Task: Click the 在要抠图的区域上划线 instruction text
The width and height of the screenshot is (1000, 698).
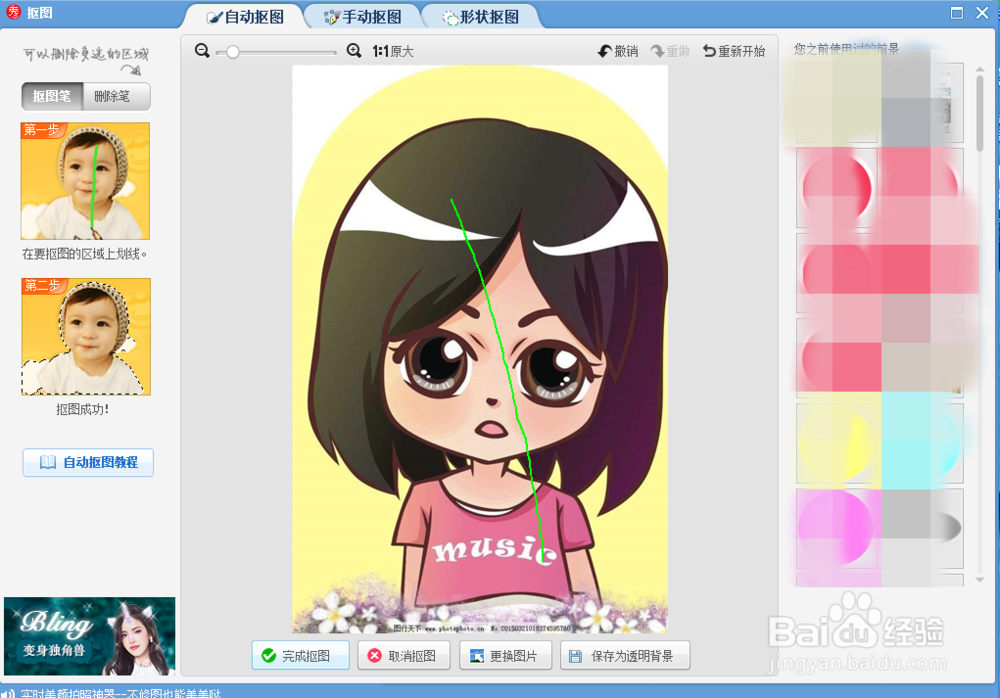Action: click(x=85, y=254)
